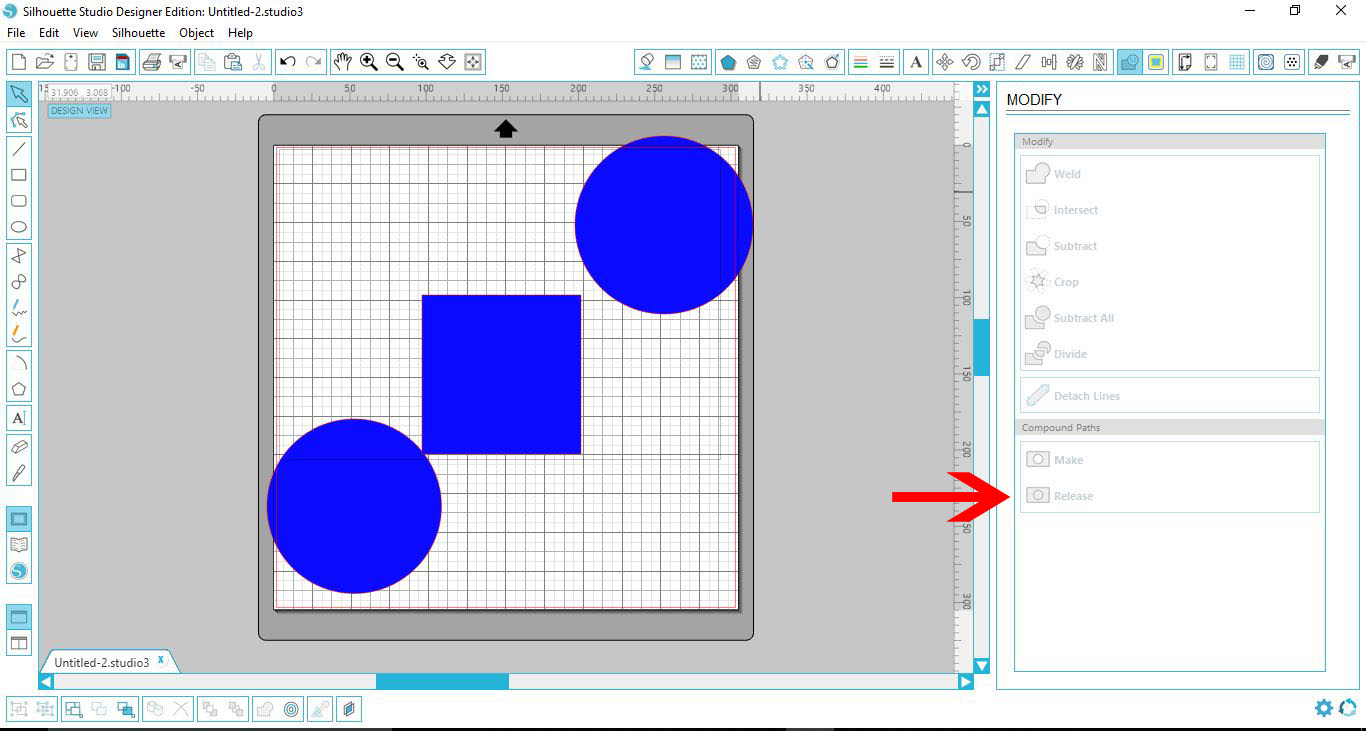Viewport: 1366px width, 731px height.
Task: Switch to the Untitled-2.studio3 tab
Action: coord(105,660)
